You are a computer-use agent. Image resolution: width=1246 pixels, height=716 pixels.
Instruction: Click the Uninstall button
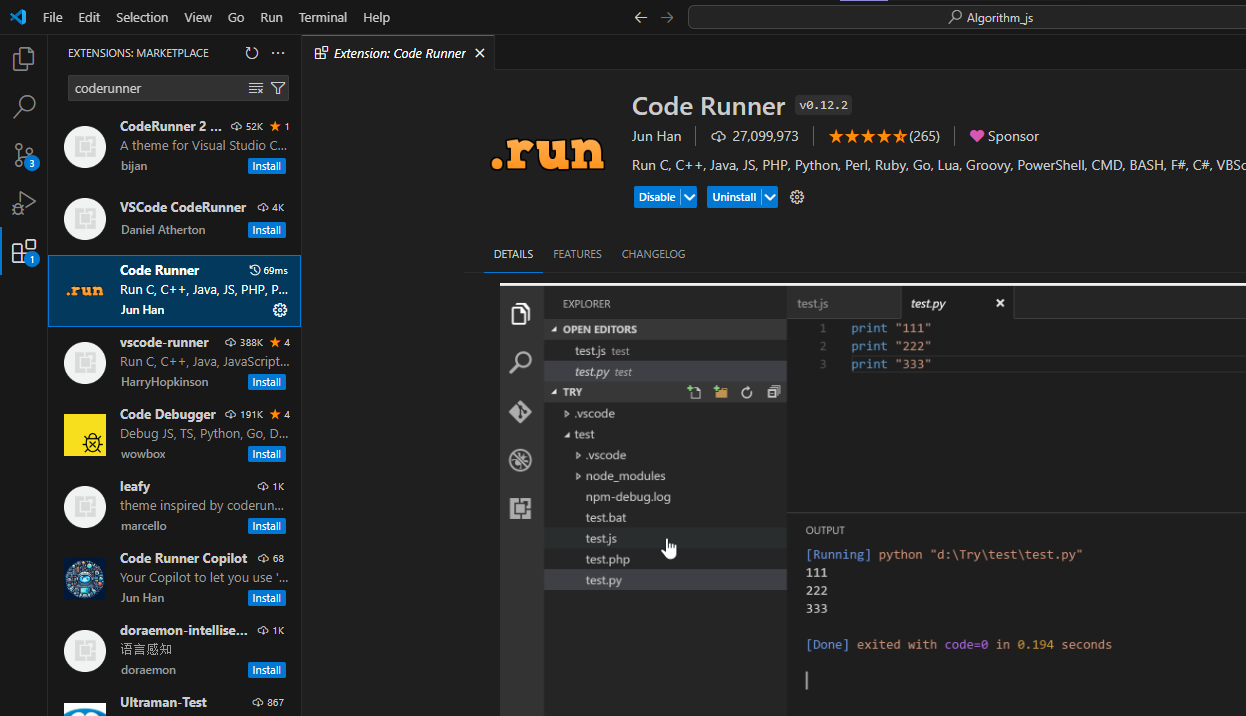(x=734, y=197)
